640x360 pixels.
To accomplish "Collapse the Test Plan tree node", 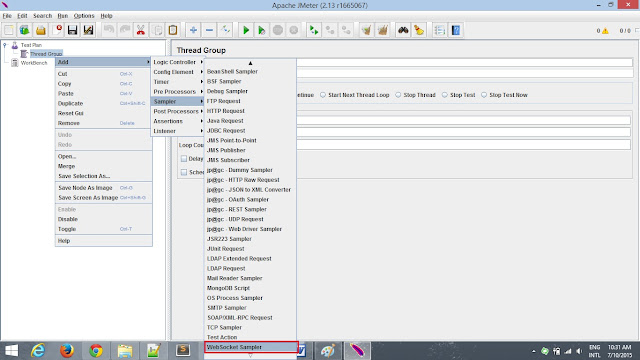I will coord(5,45).
